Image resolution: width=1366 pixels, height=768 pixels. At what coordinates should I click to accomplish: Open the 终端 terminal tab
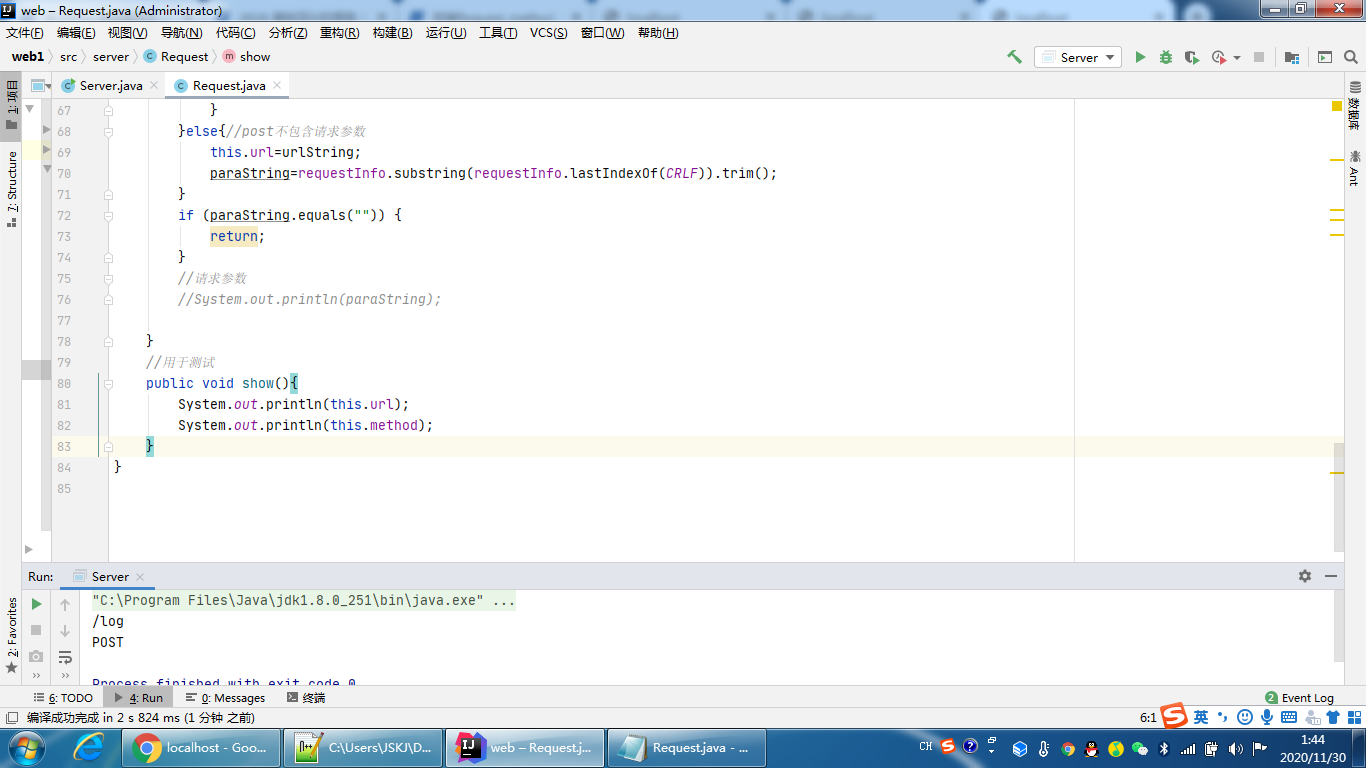(x=306, y=698)
